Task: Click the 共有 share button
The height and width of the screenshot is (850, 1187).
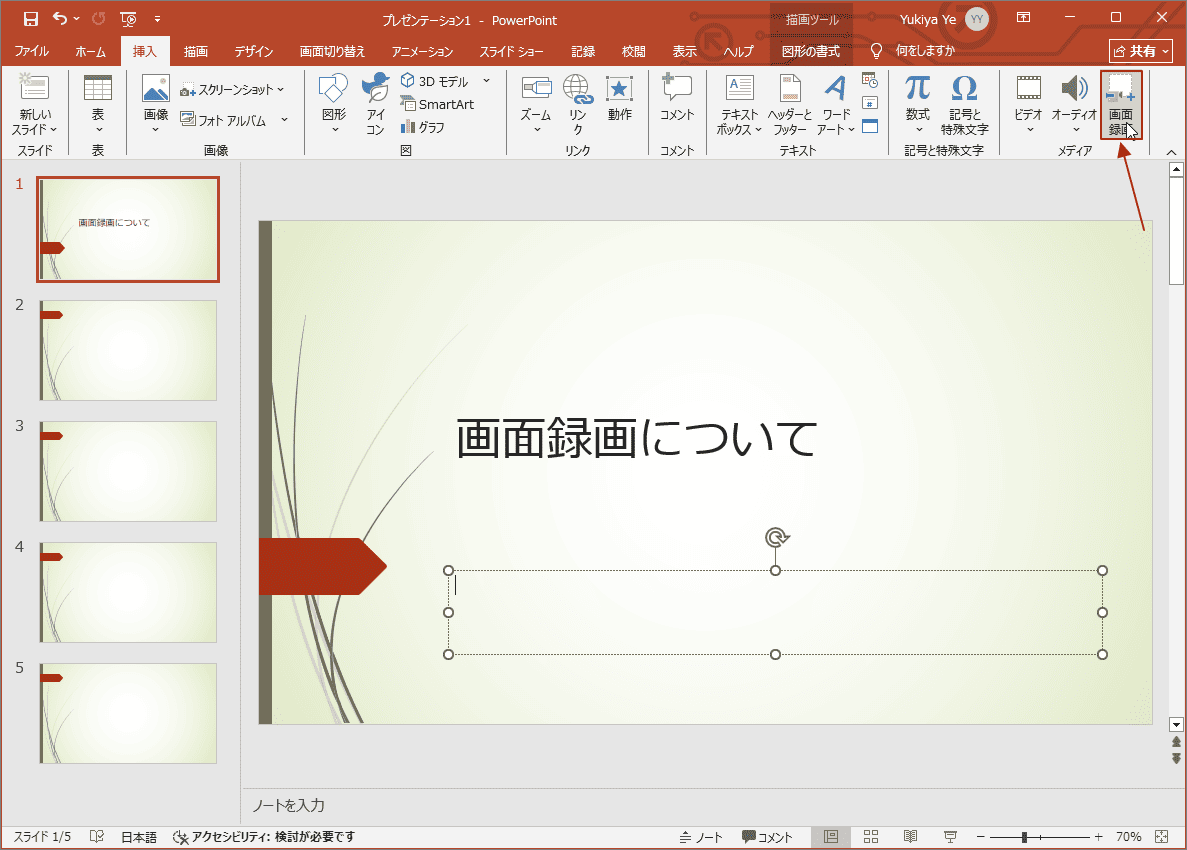Action: coord(1140,50)
